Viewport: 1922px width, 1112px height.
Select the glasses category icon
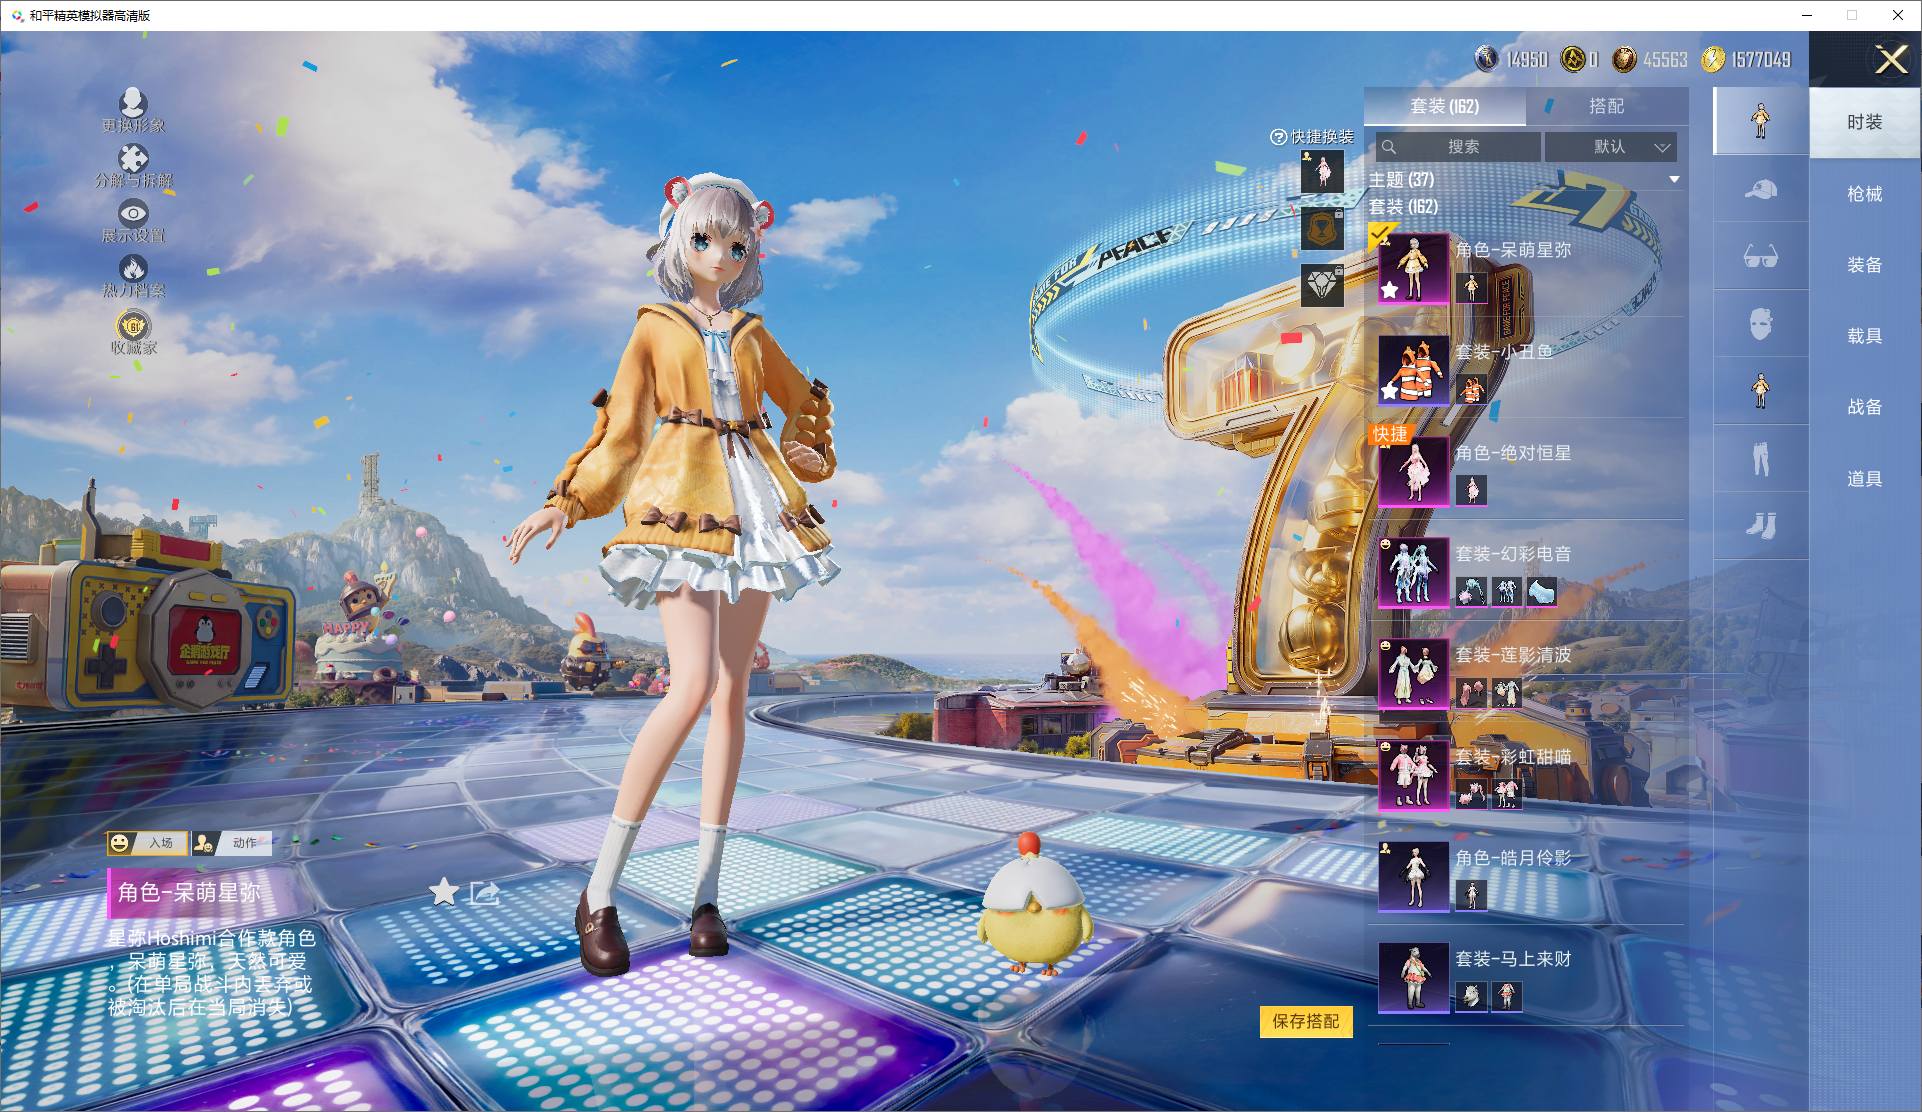pos(1760,256)
